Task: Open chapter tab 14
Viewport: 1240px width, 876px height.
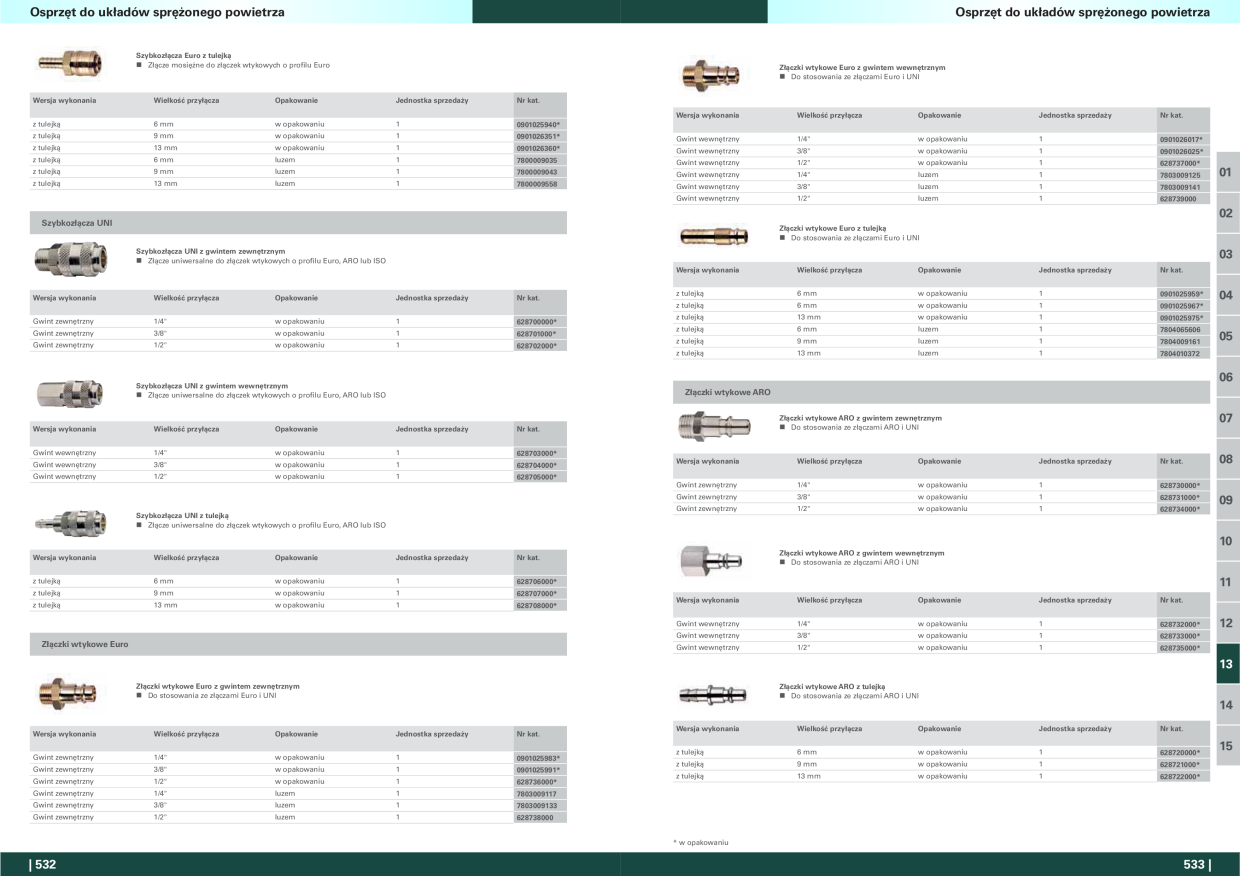Action: coord(1228,705)
